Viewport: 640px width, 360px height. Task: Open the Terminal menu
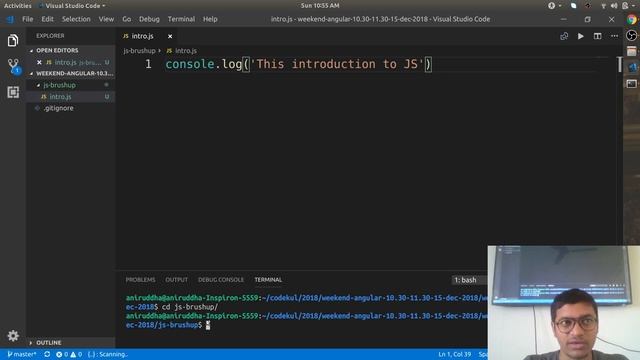pyautogui.click(x=181, y=19)
